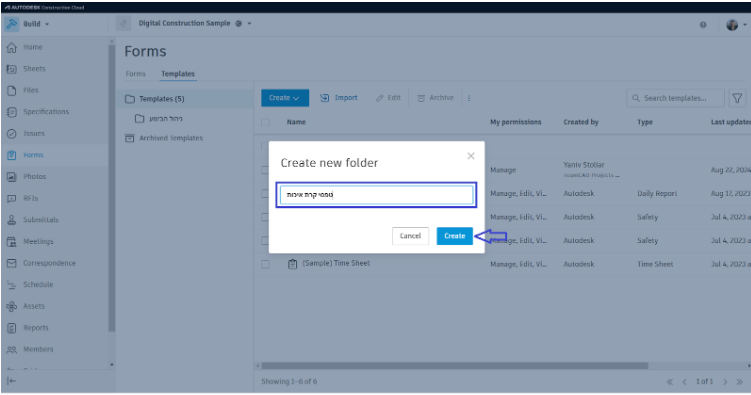This screenshot has width=751, height=395.
Task: Collapse the left navigation panel
Action: coord(11,381)
